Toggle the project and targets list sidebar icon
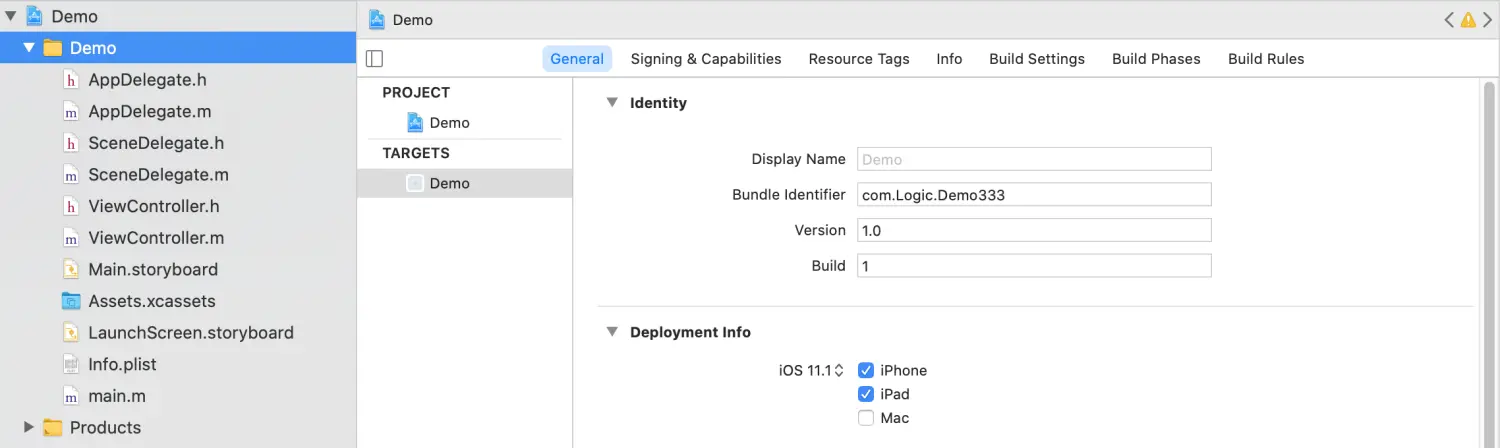 pos(375,59)
